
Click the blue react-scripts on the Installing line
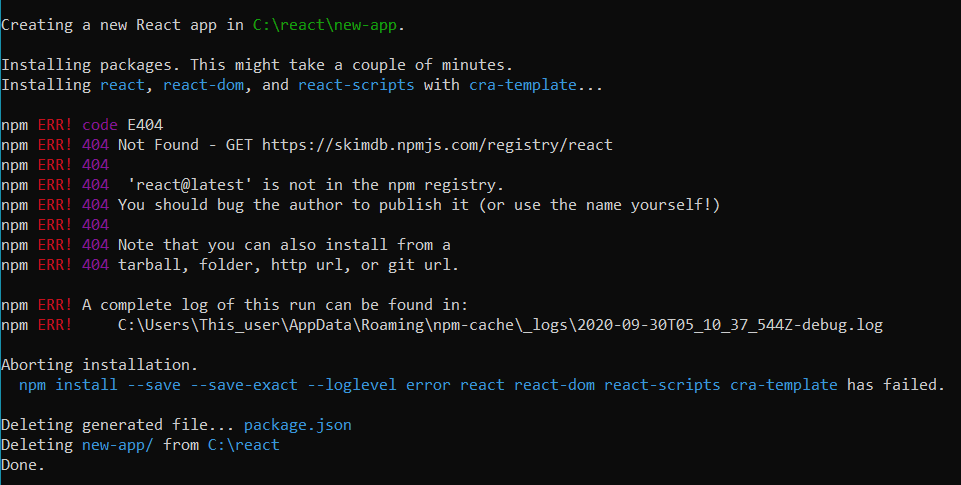(x=355, y=85)
